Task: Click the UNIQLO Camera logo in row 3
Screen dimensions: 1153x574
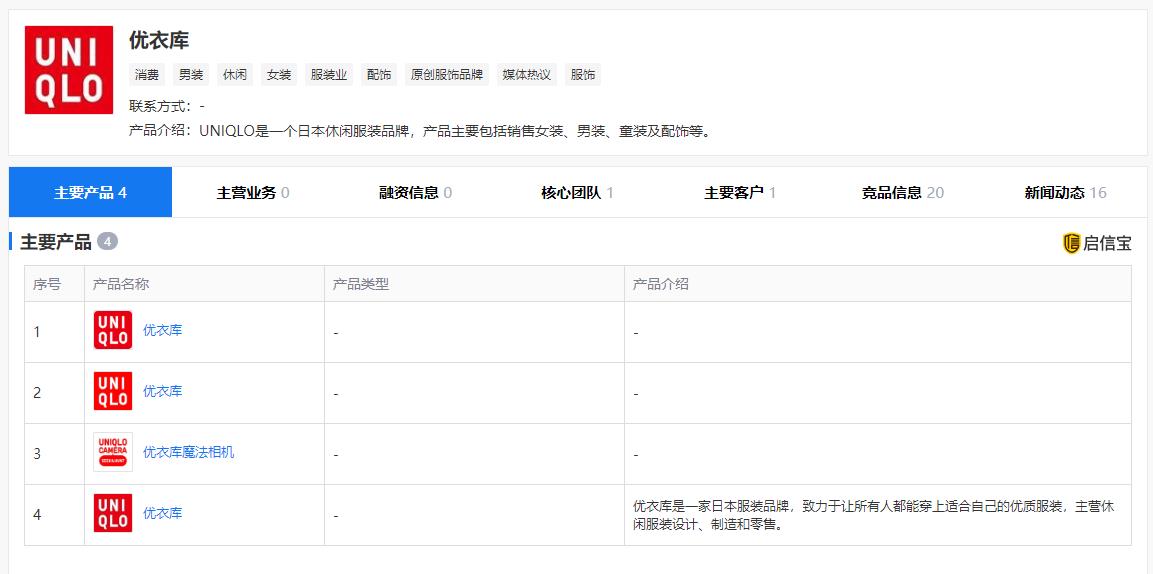Action: [x=113, y=452]
